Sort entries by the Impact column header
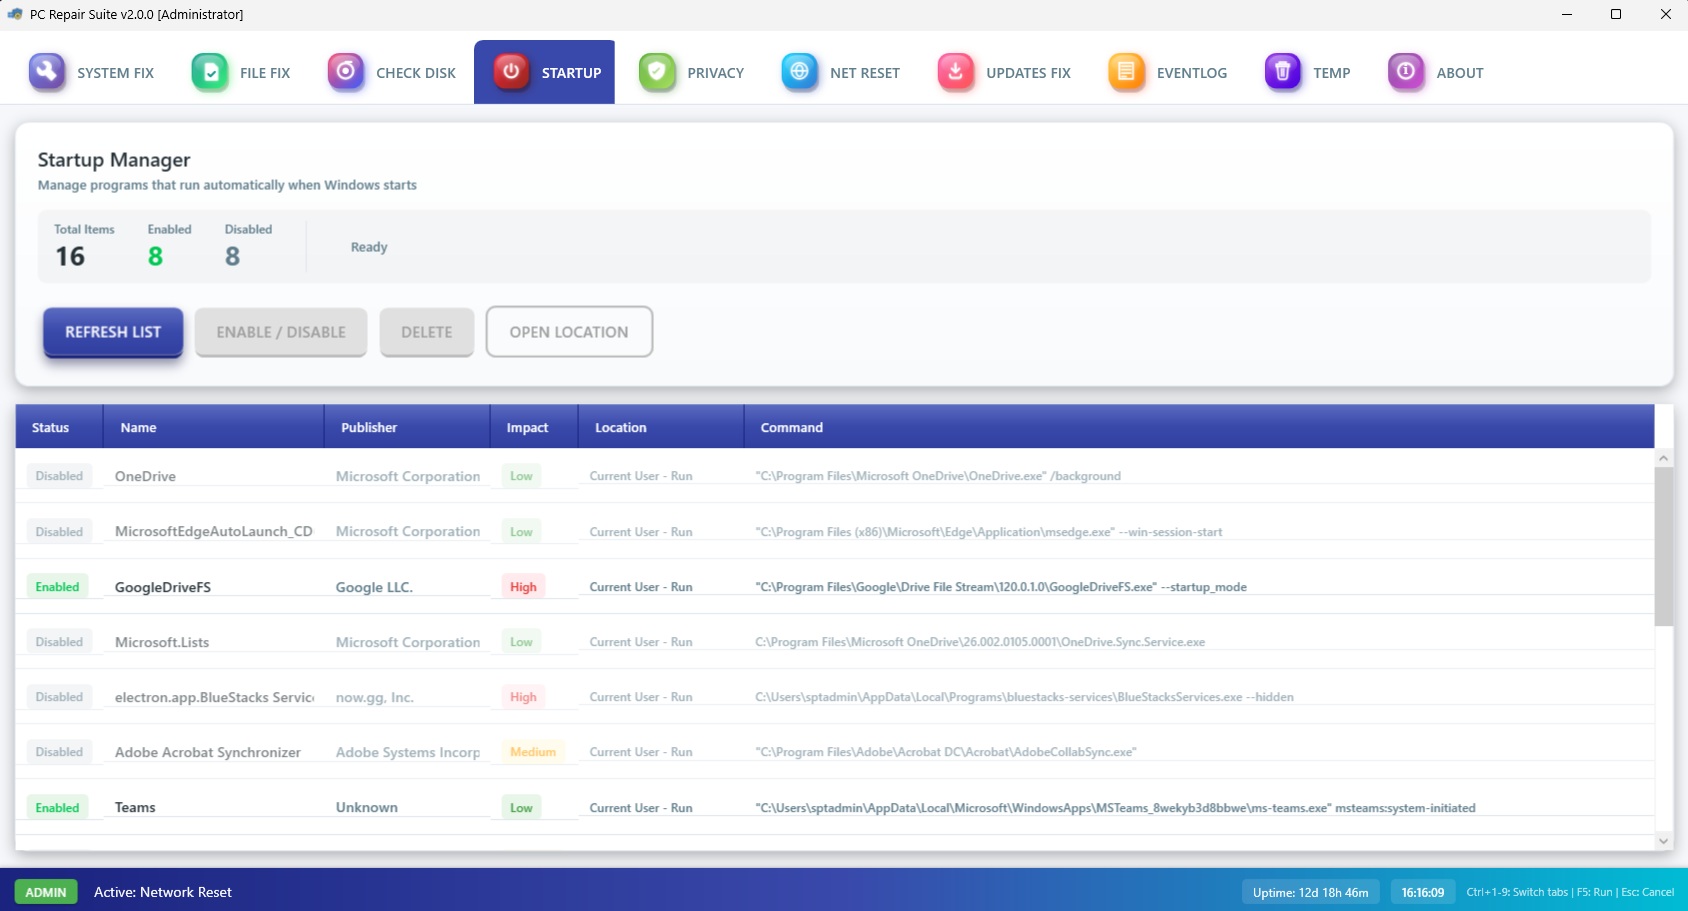This screenshot has height=911, width=1688. [x=529, y=427]
